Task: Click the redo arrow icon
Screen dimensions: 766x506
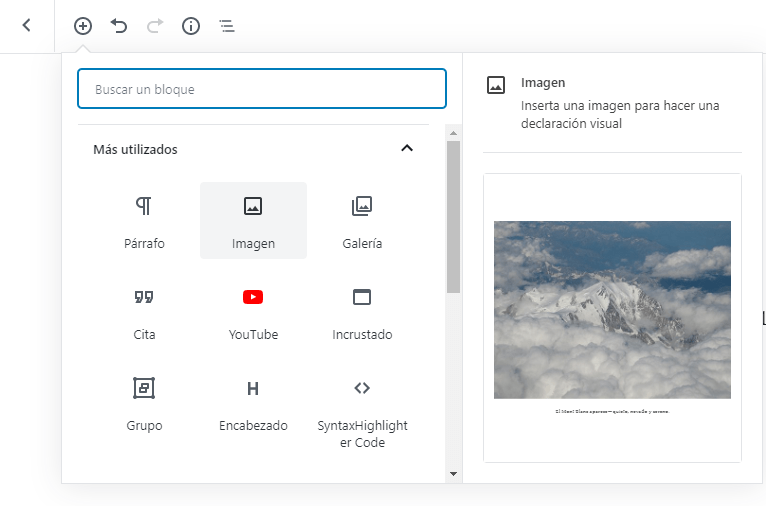Action: coord(154,26)
